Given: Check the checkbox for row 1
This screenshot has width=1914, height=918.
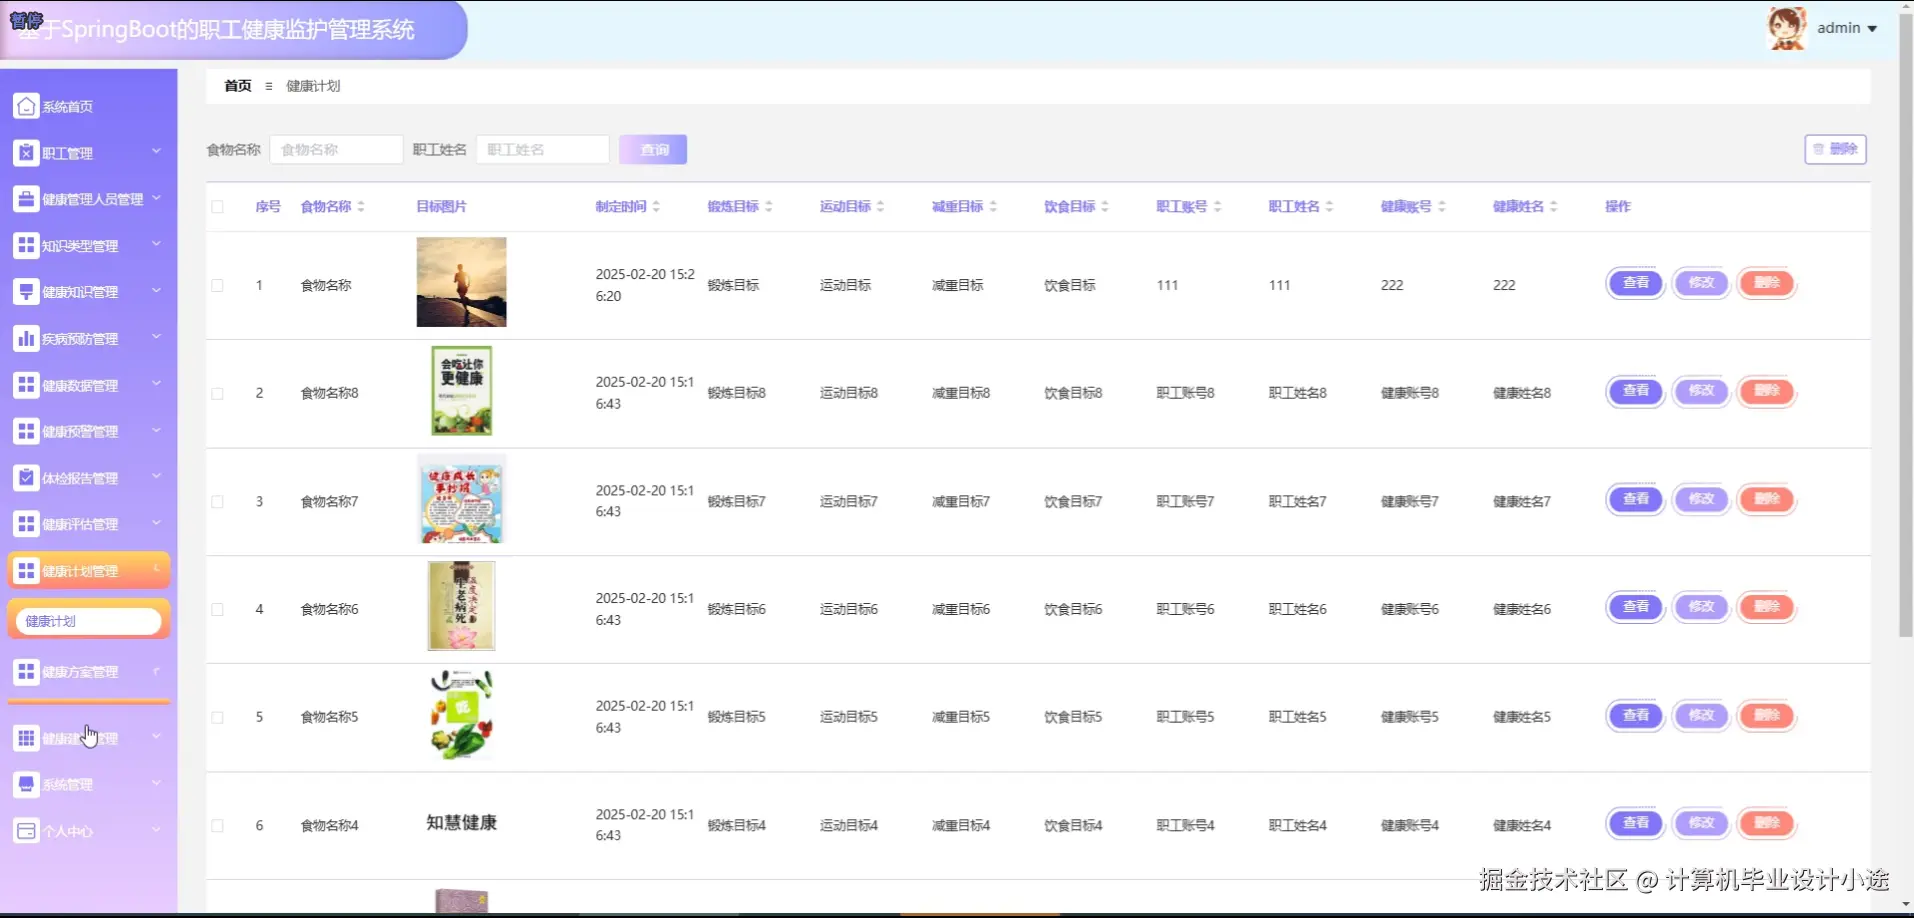Looking at the screenshot, I should point(217,284).
